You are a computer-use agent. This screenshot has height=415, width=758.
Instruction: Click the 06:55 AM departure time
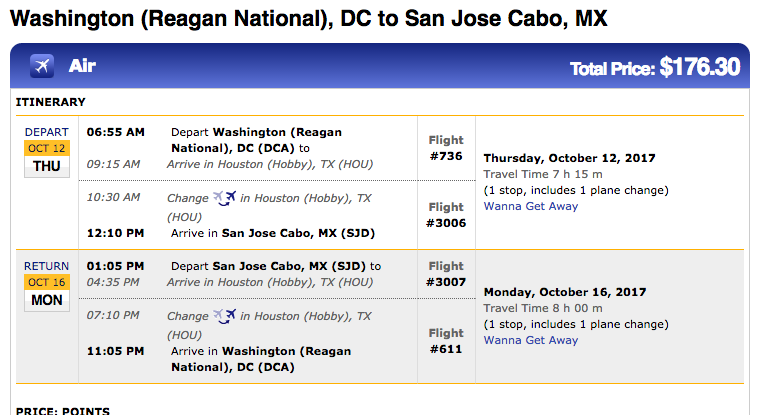pos(116,132)
